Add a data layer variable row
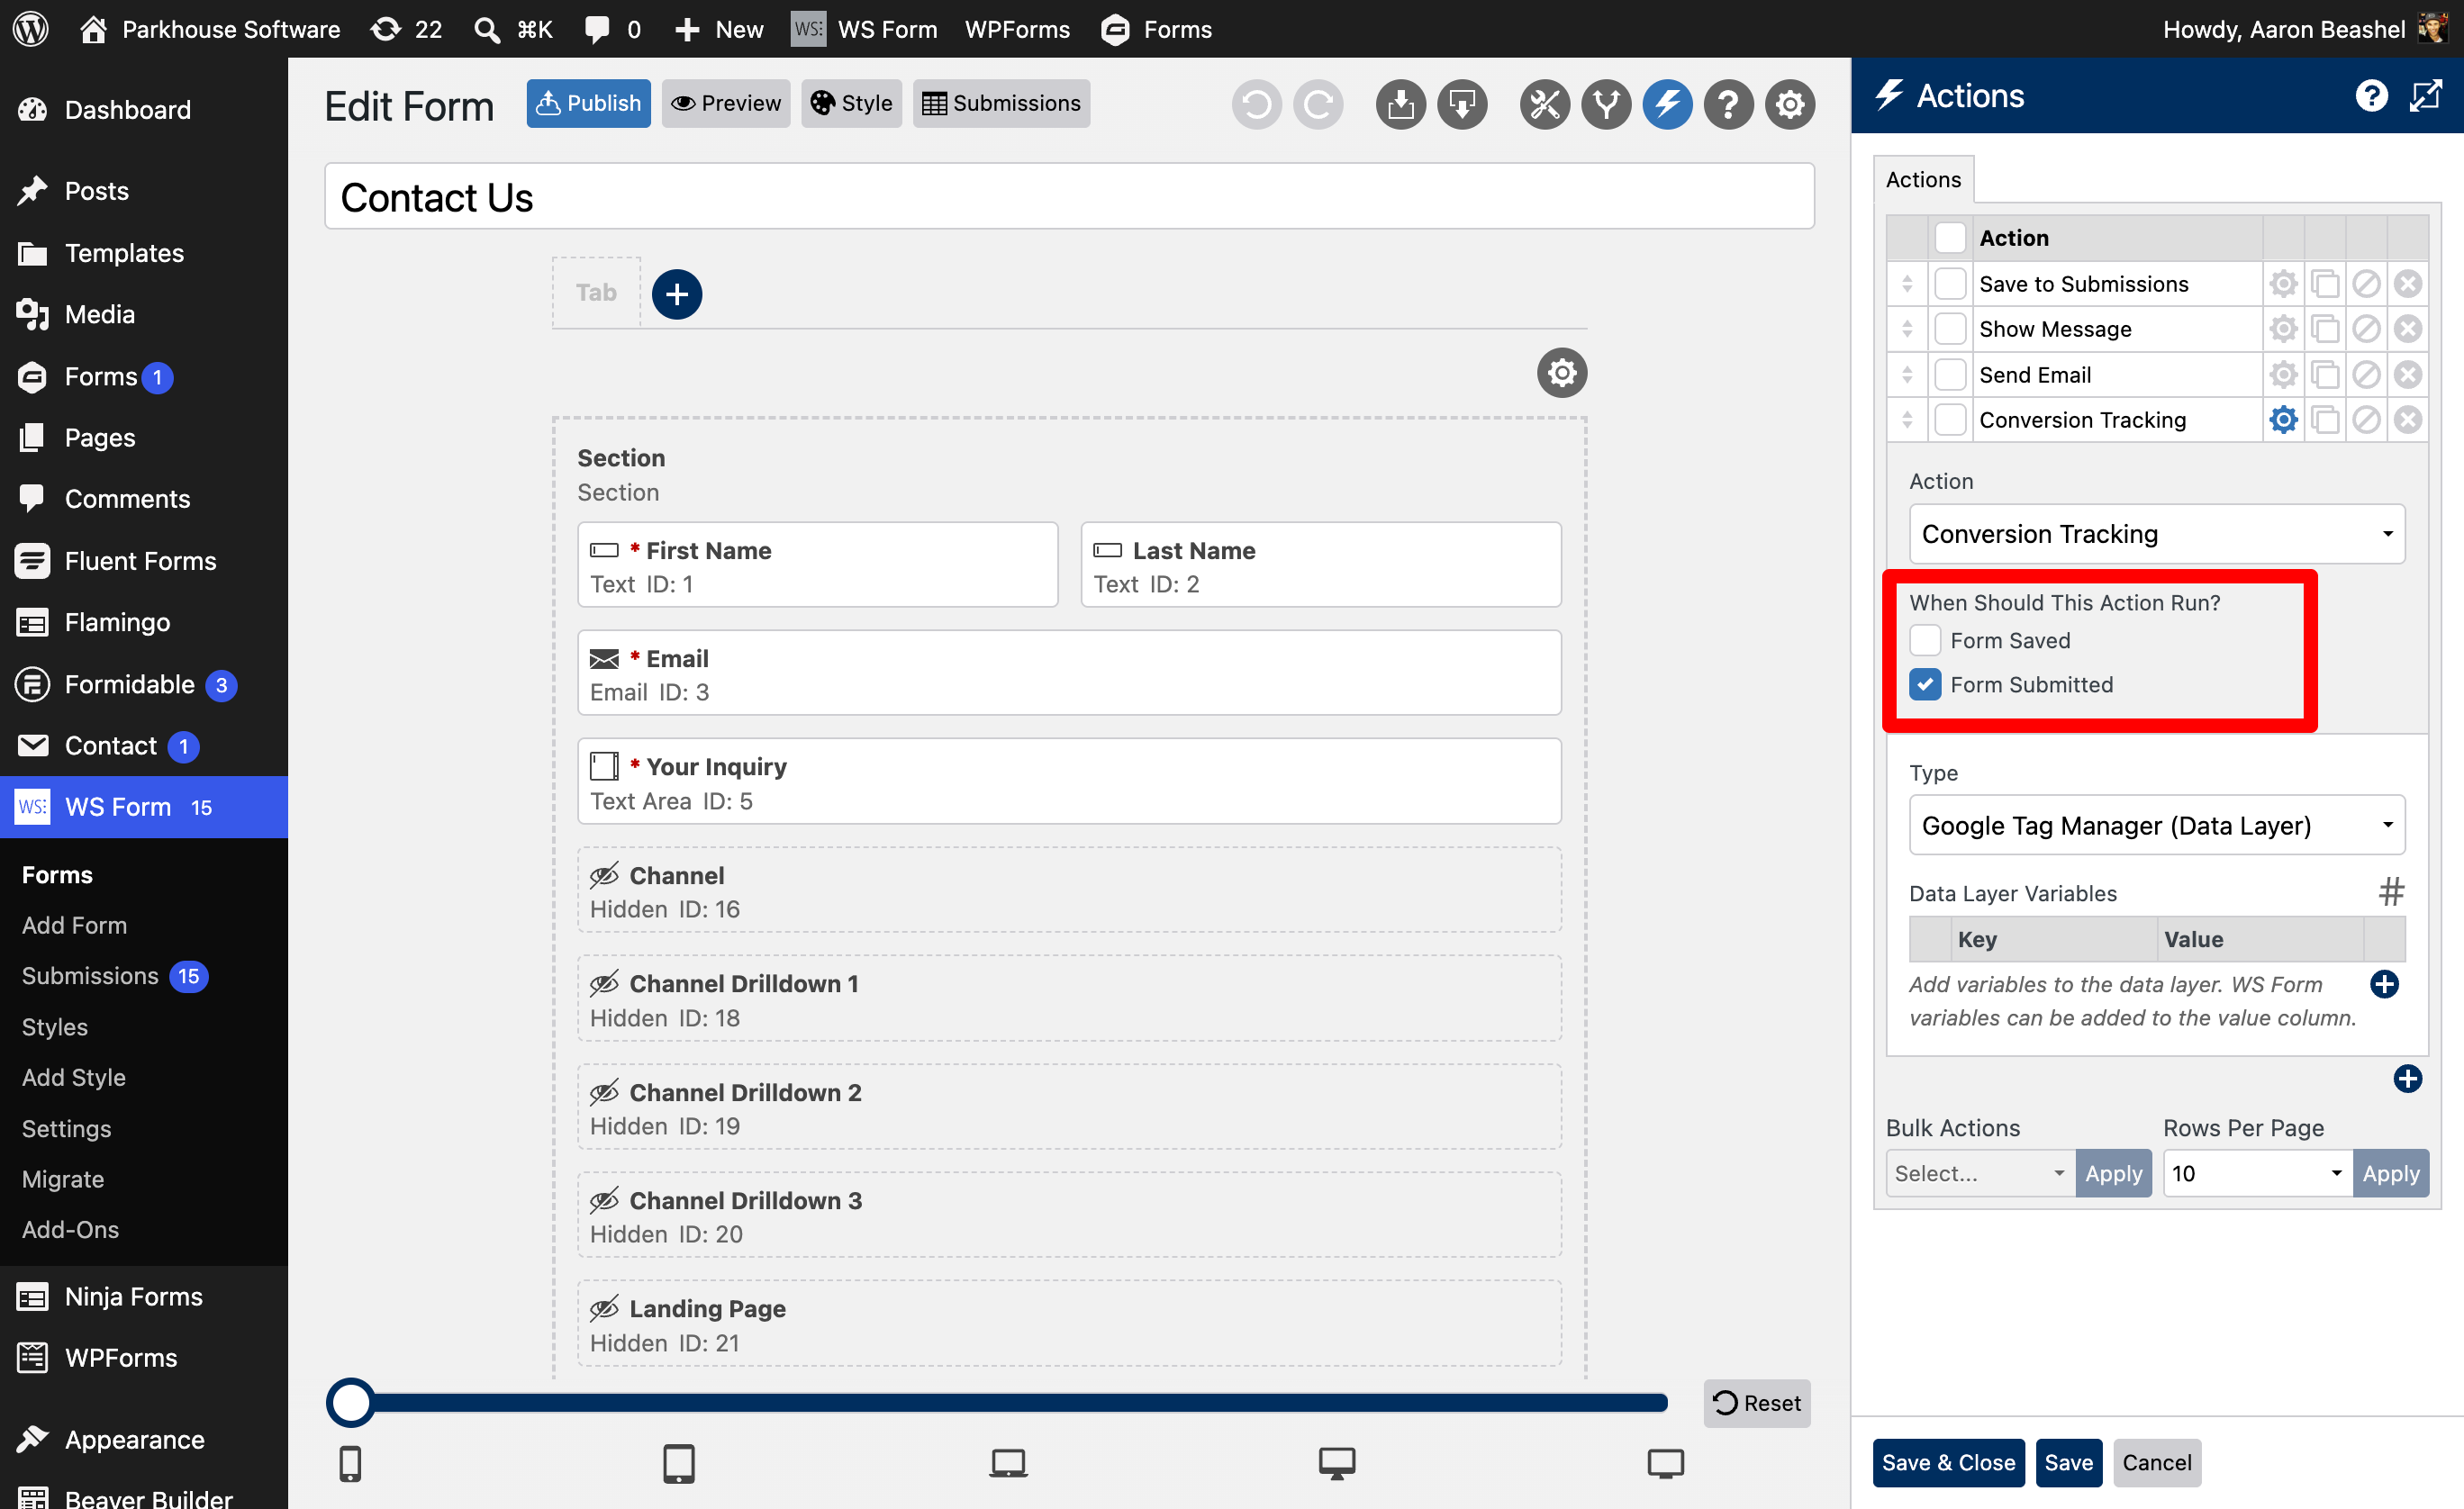 click(2384, 984)
